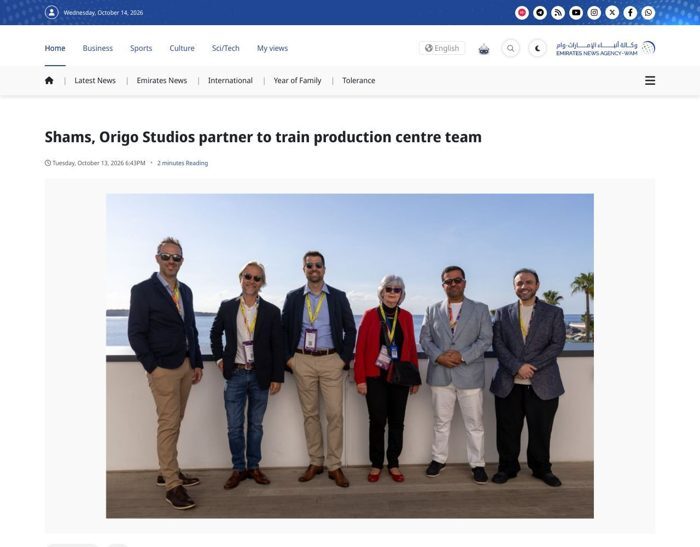Open the Instagram profile icon
Image resolution: width=700 pixels, height=547 pixels.
point(594,13)
